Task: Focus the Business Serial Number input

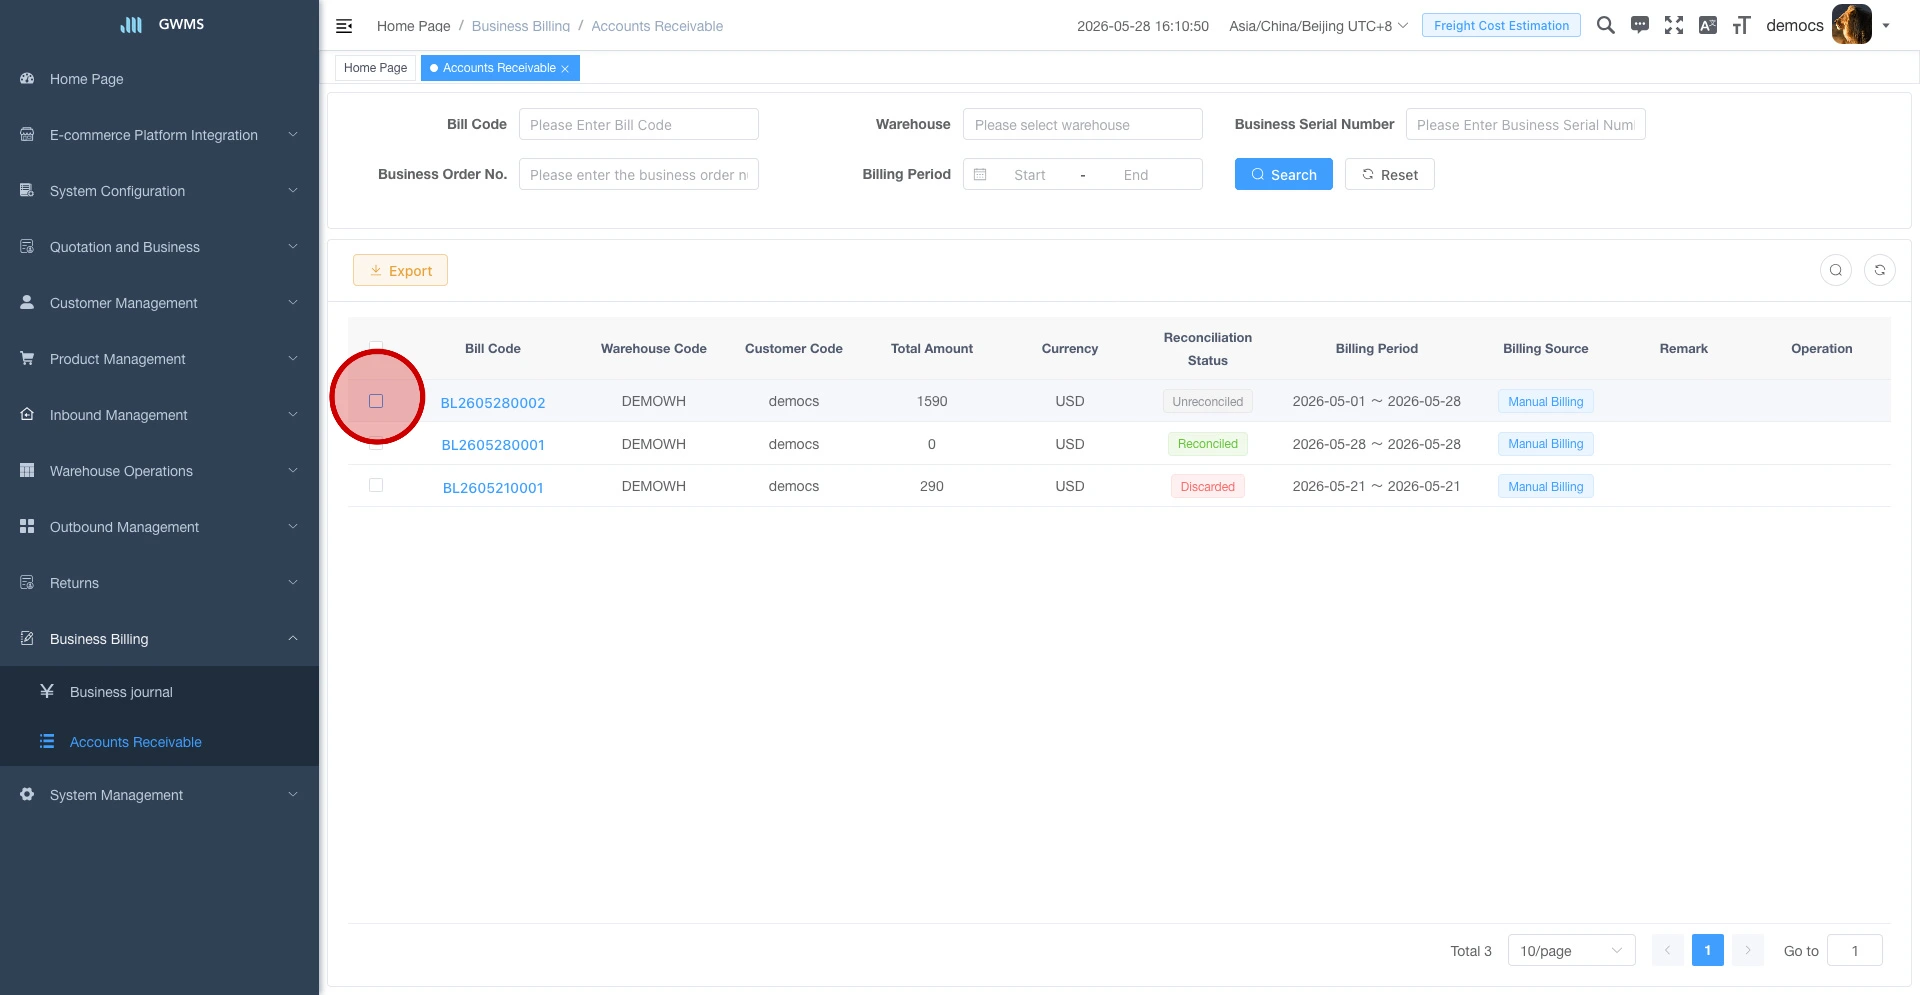Action: (x=1525, y=124)
